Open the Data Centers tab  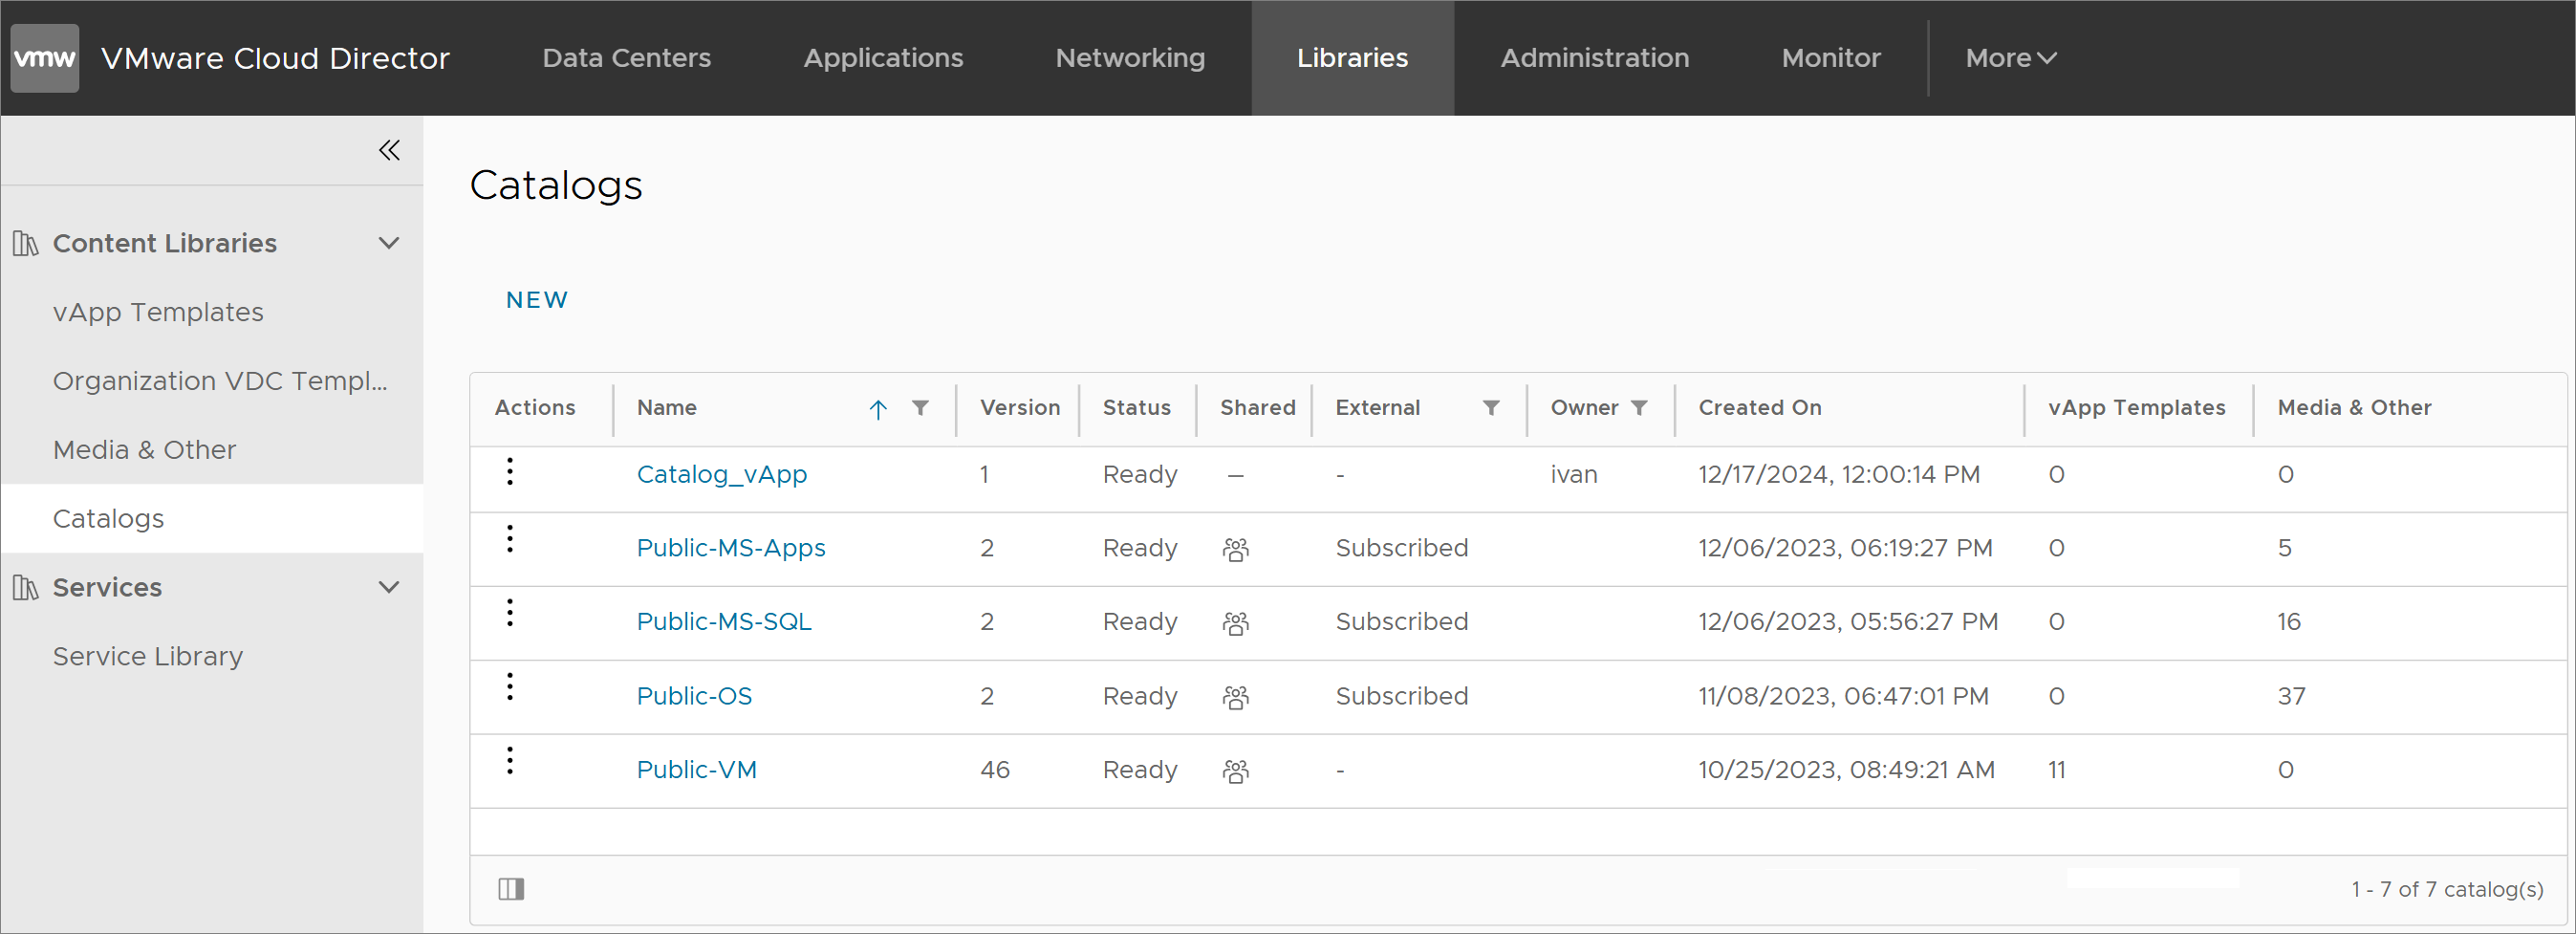[x=627, y=58]
